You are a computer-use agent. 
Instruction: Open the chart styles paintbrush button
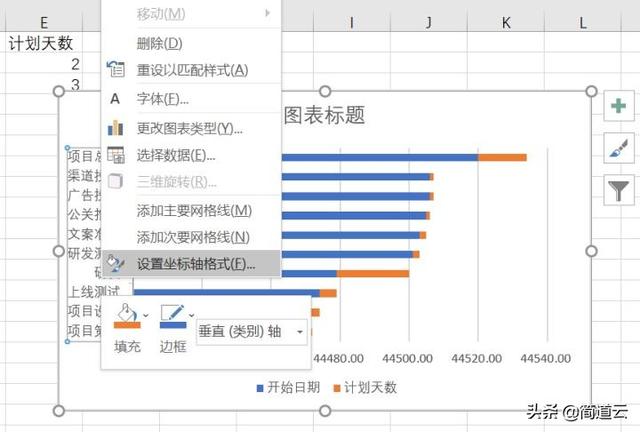[x=618, y=148]
